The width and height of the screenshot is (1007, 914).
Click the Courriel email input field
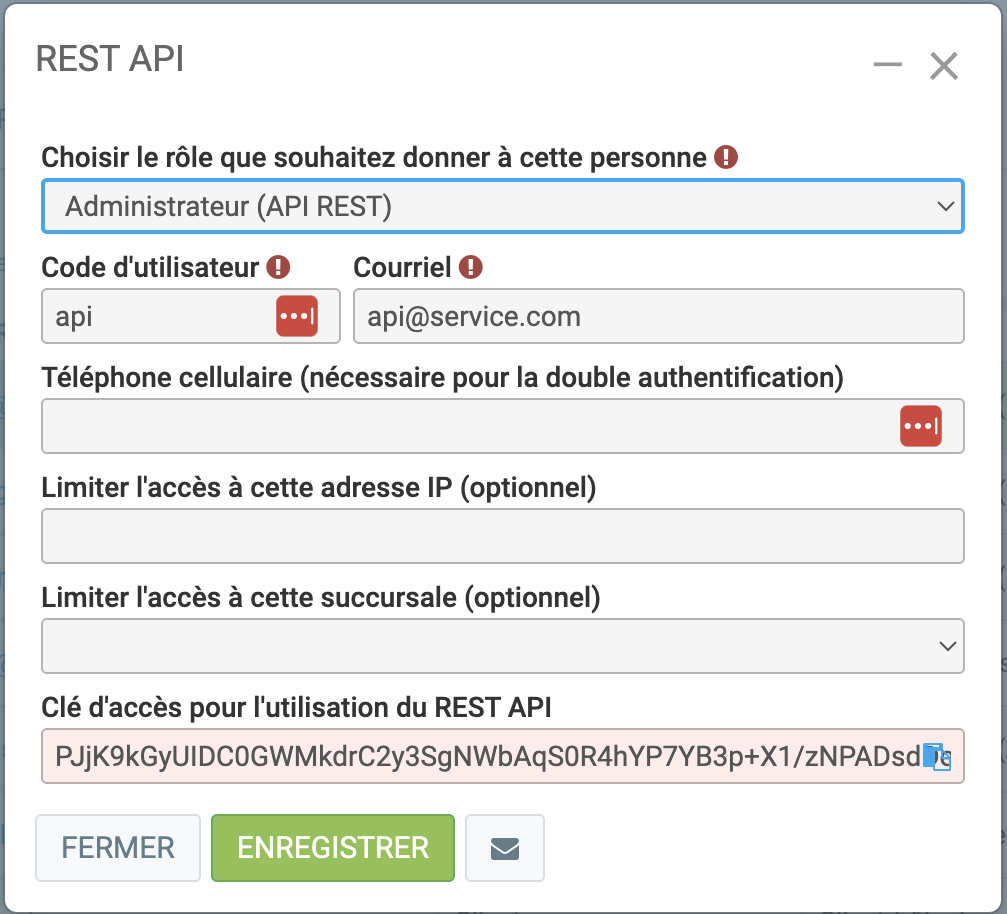pos(658,316)
